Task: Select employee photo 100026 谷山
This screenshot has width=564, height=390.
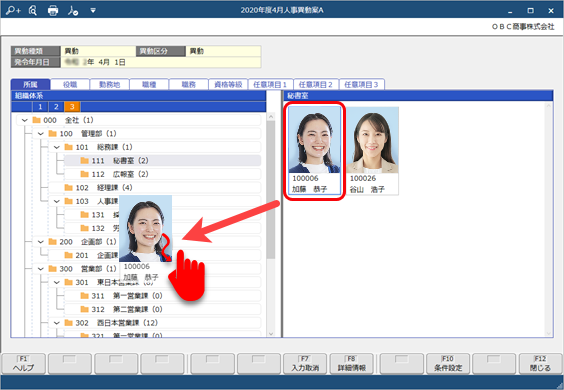Action: (372, 150)
